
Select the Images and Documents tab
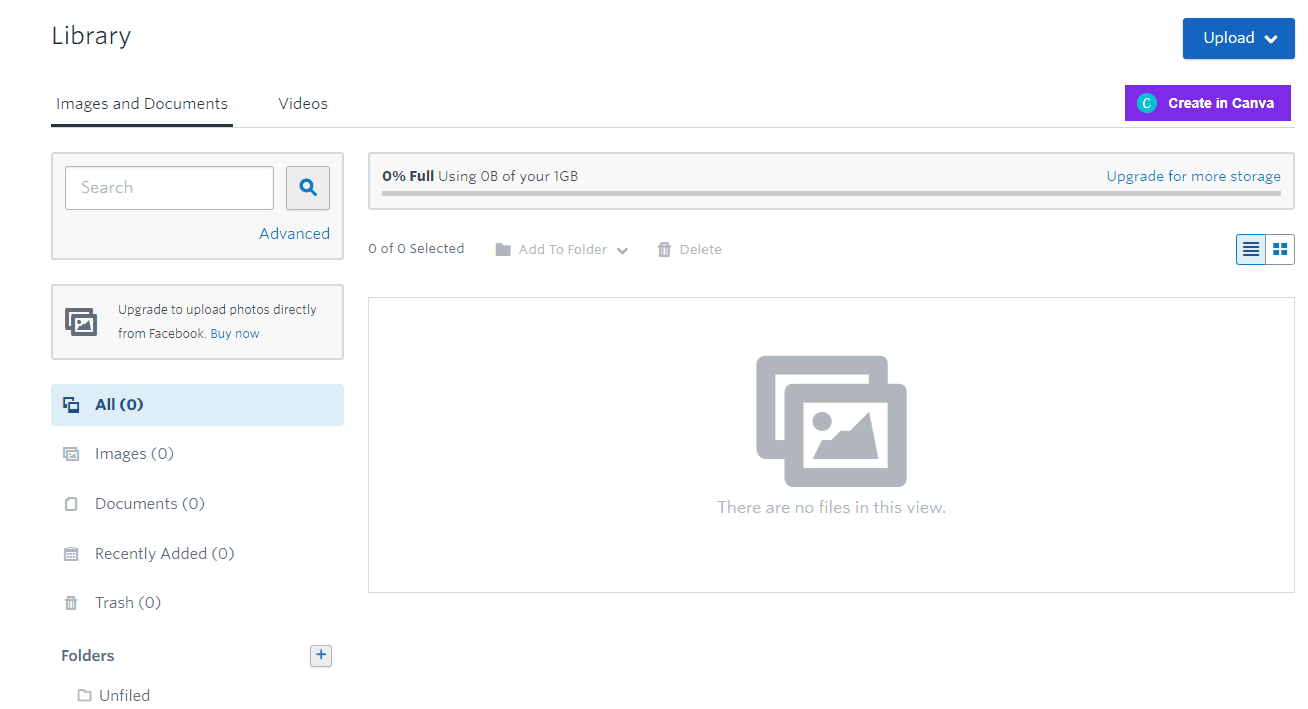point(142,103)
